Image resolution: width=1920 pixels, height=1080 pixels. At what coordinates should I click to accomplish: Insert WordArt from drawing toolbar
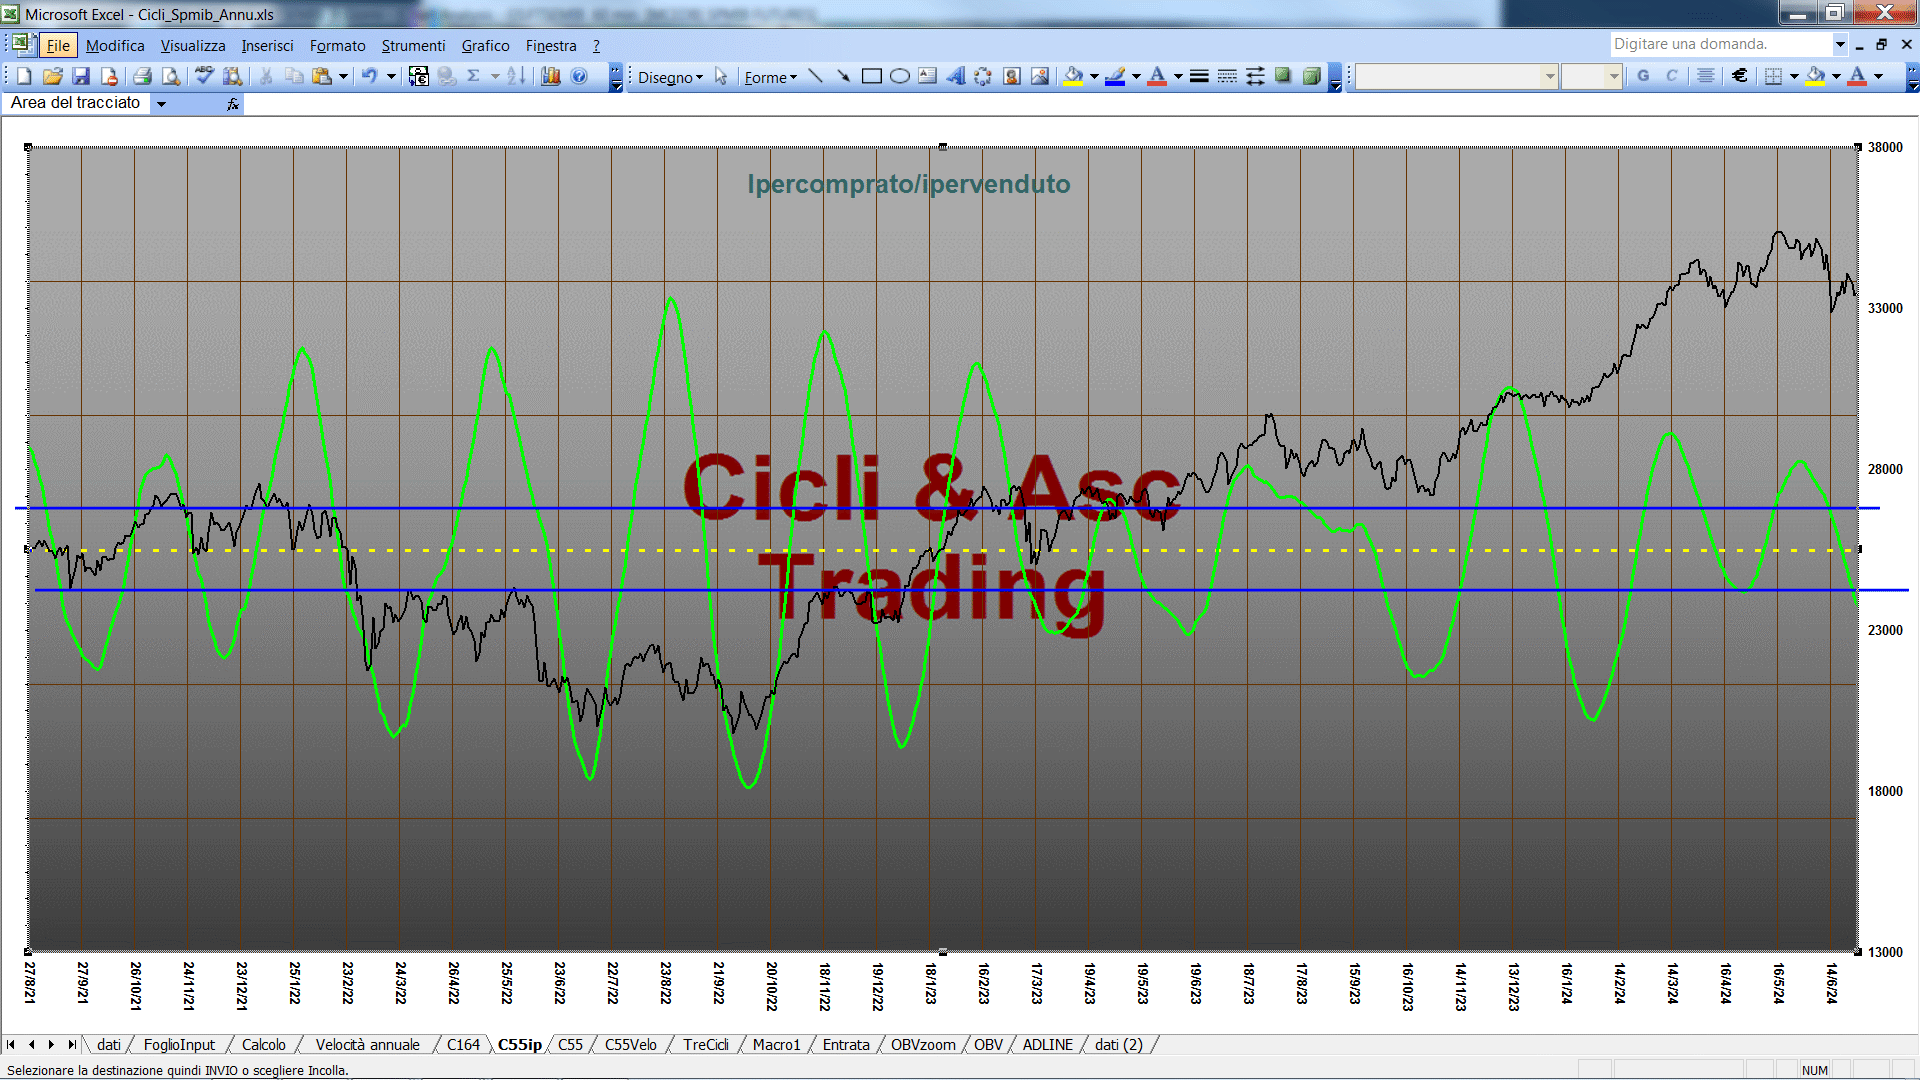pos(955,76)
